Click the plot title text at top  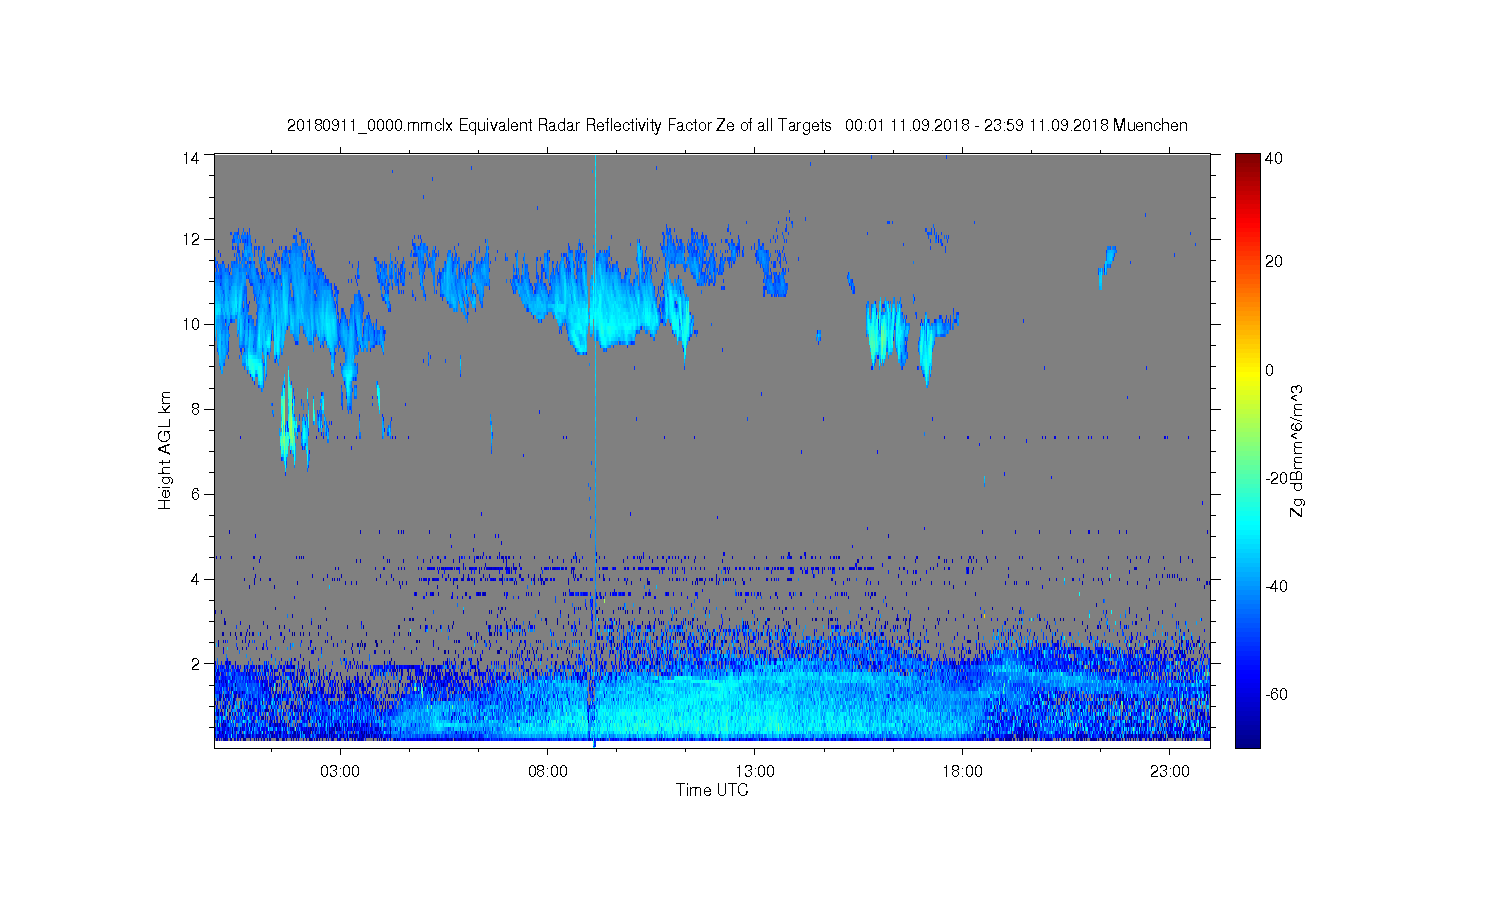pos(737,126)
